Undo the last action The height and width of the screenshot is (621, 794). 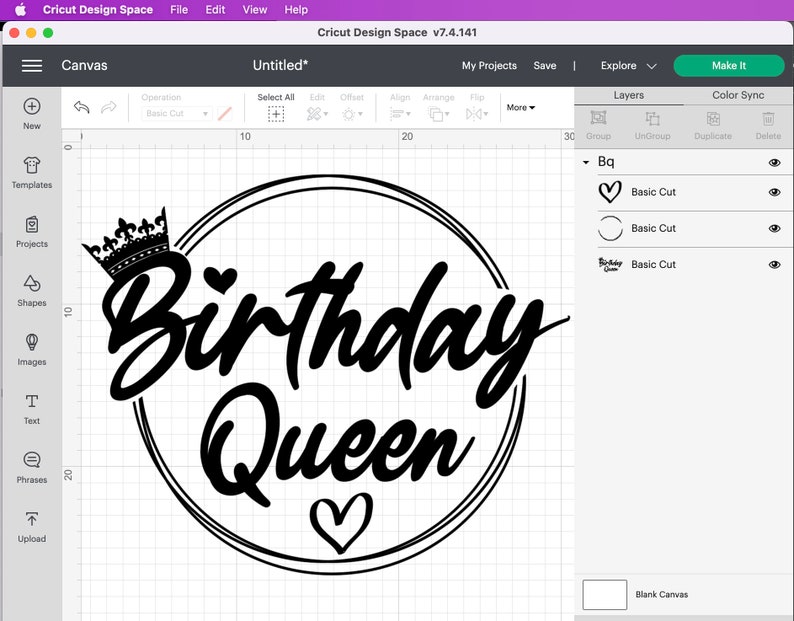82,107
